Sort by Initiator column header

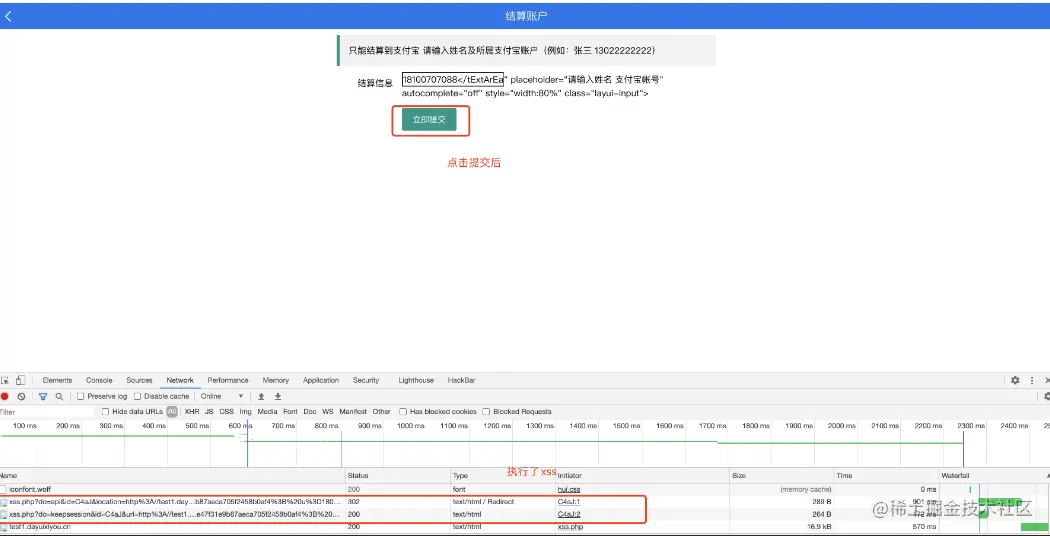click(642, 475)
